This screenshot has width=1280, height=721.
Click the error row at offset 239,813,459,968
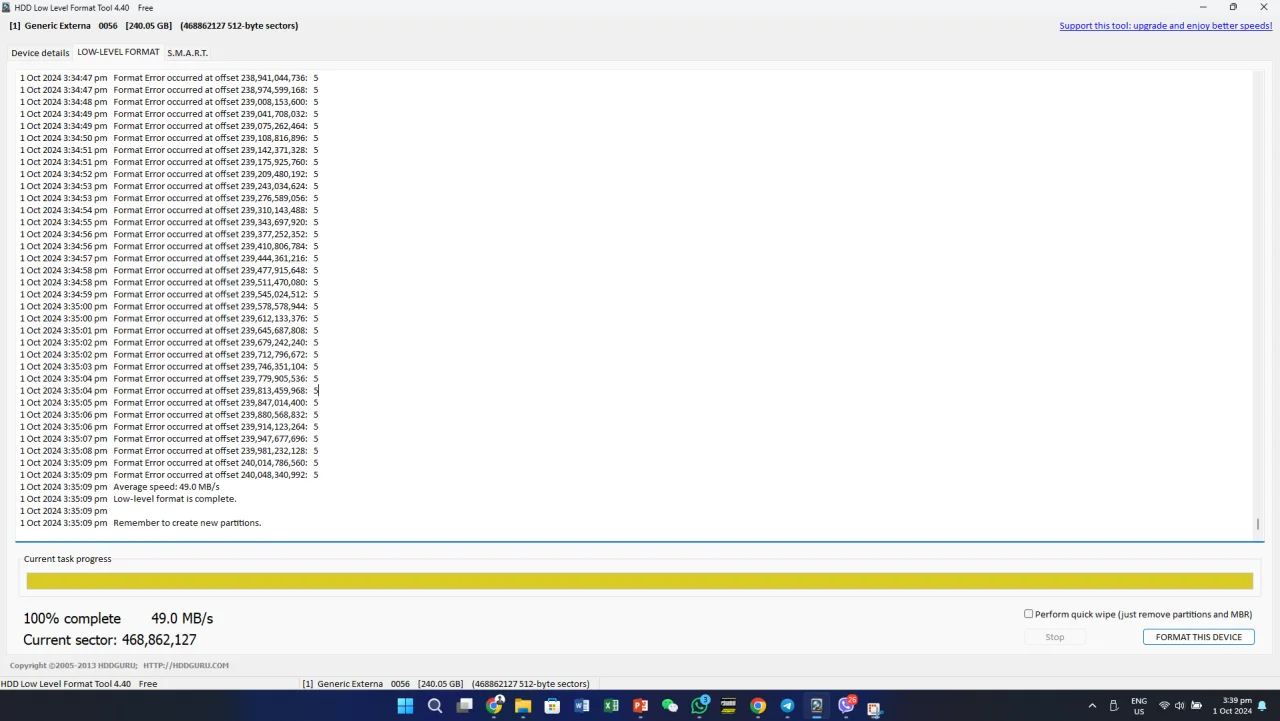point(169,391)
